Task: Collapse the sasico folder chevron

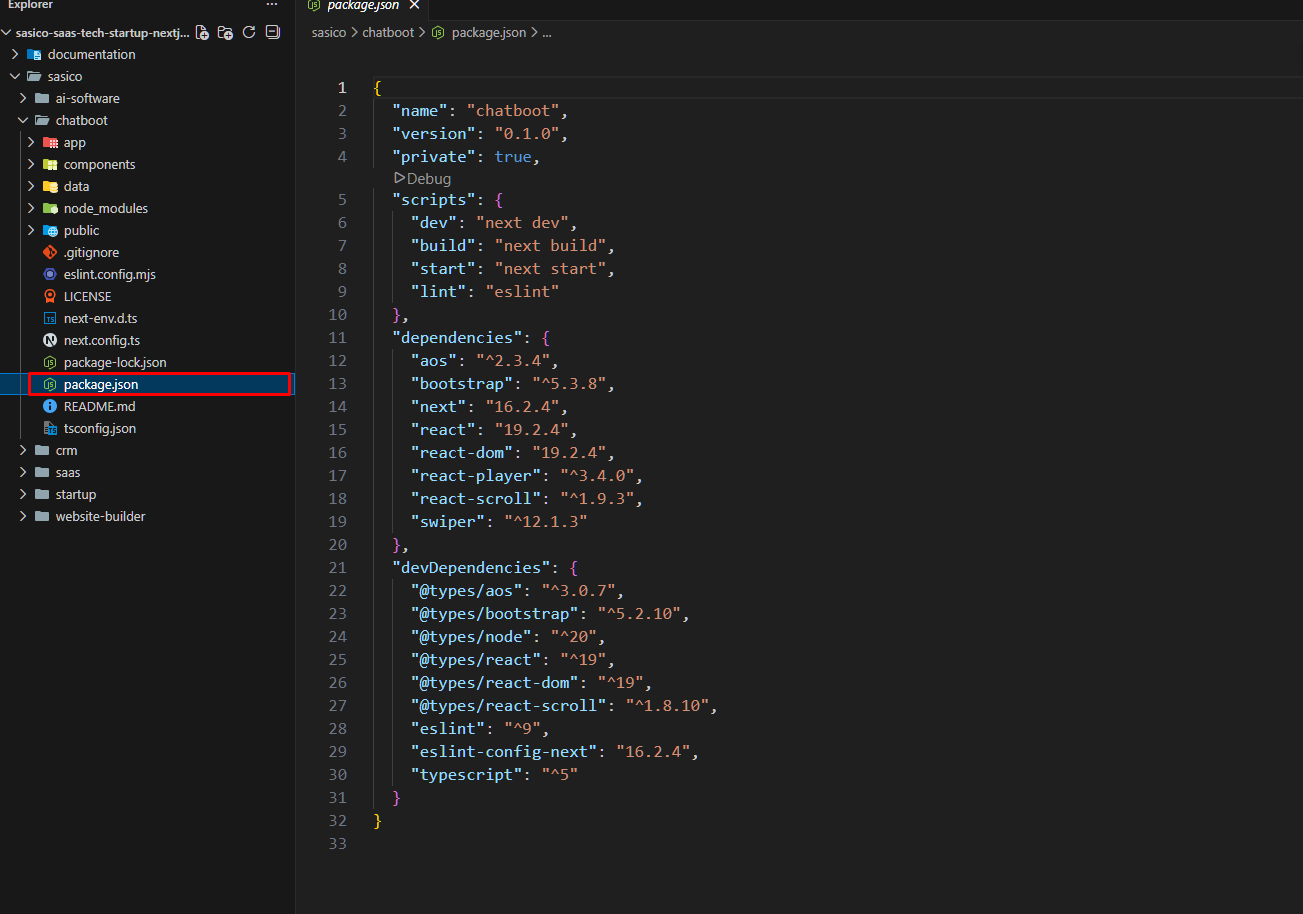Action: coord(15,76)
